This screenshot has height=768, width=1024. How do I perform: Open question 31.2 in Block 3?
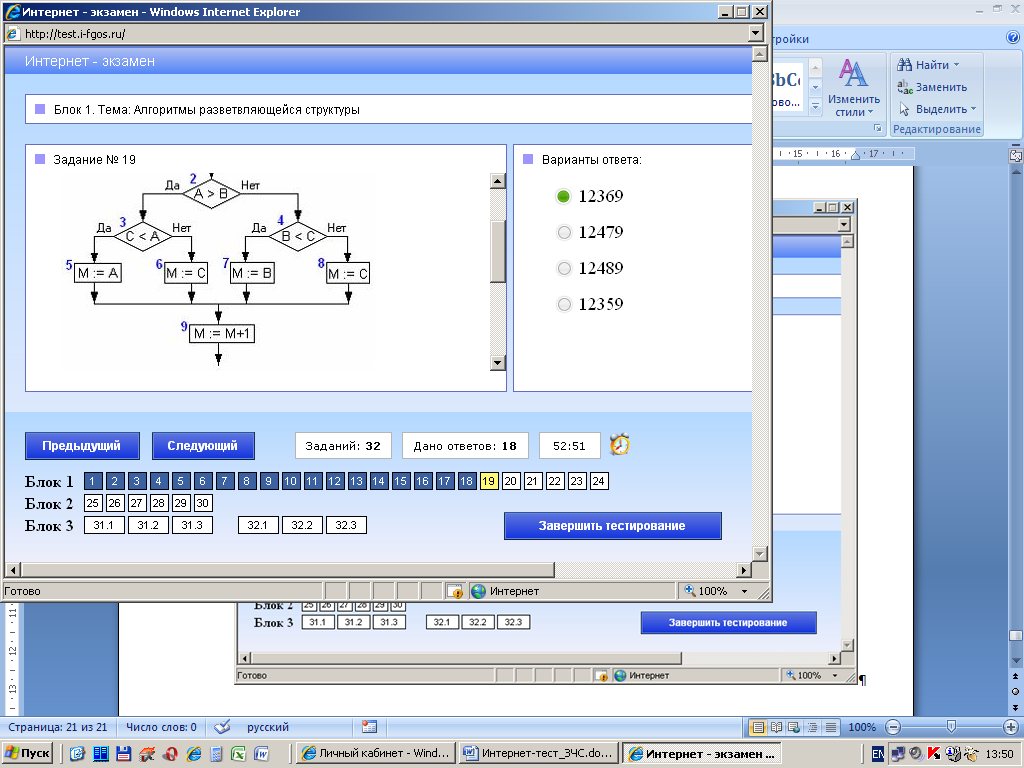click(x=148, y=525)
